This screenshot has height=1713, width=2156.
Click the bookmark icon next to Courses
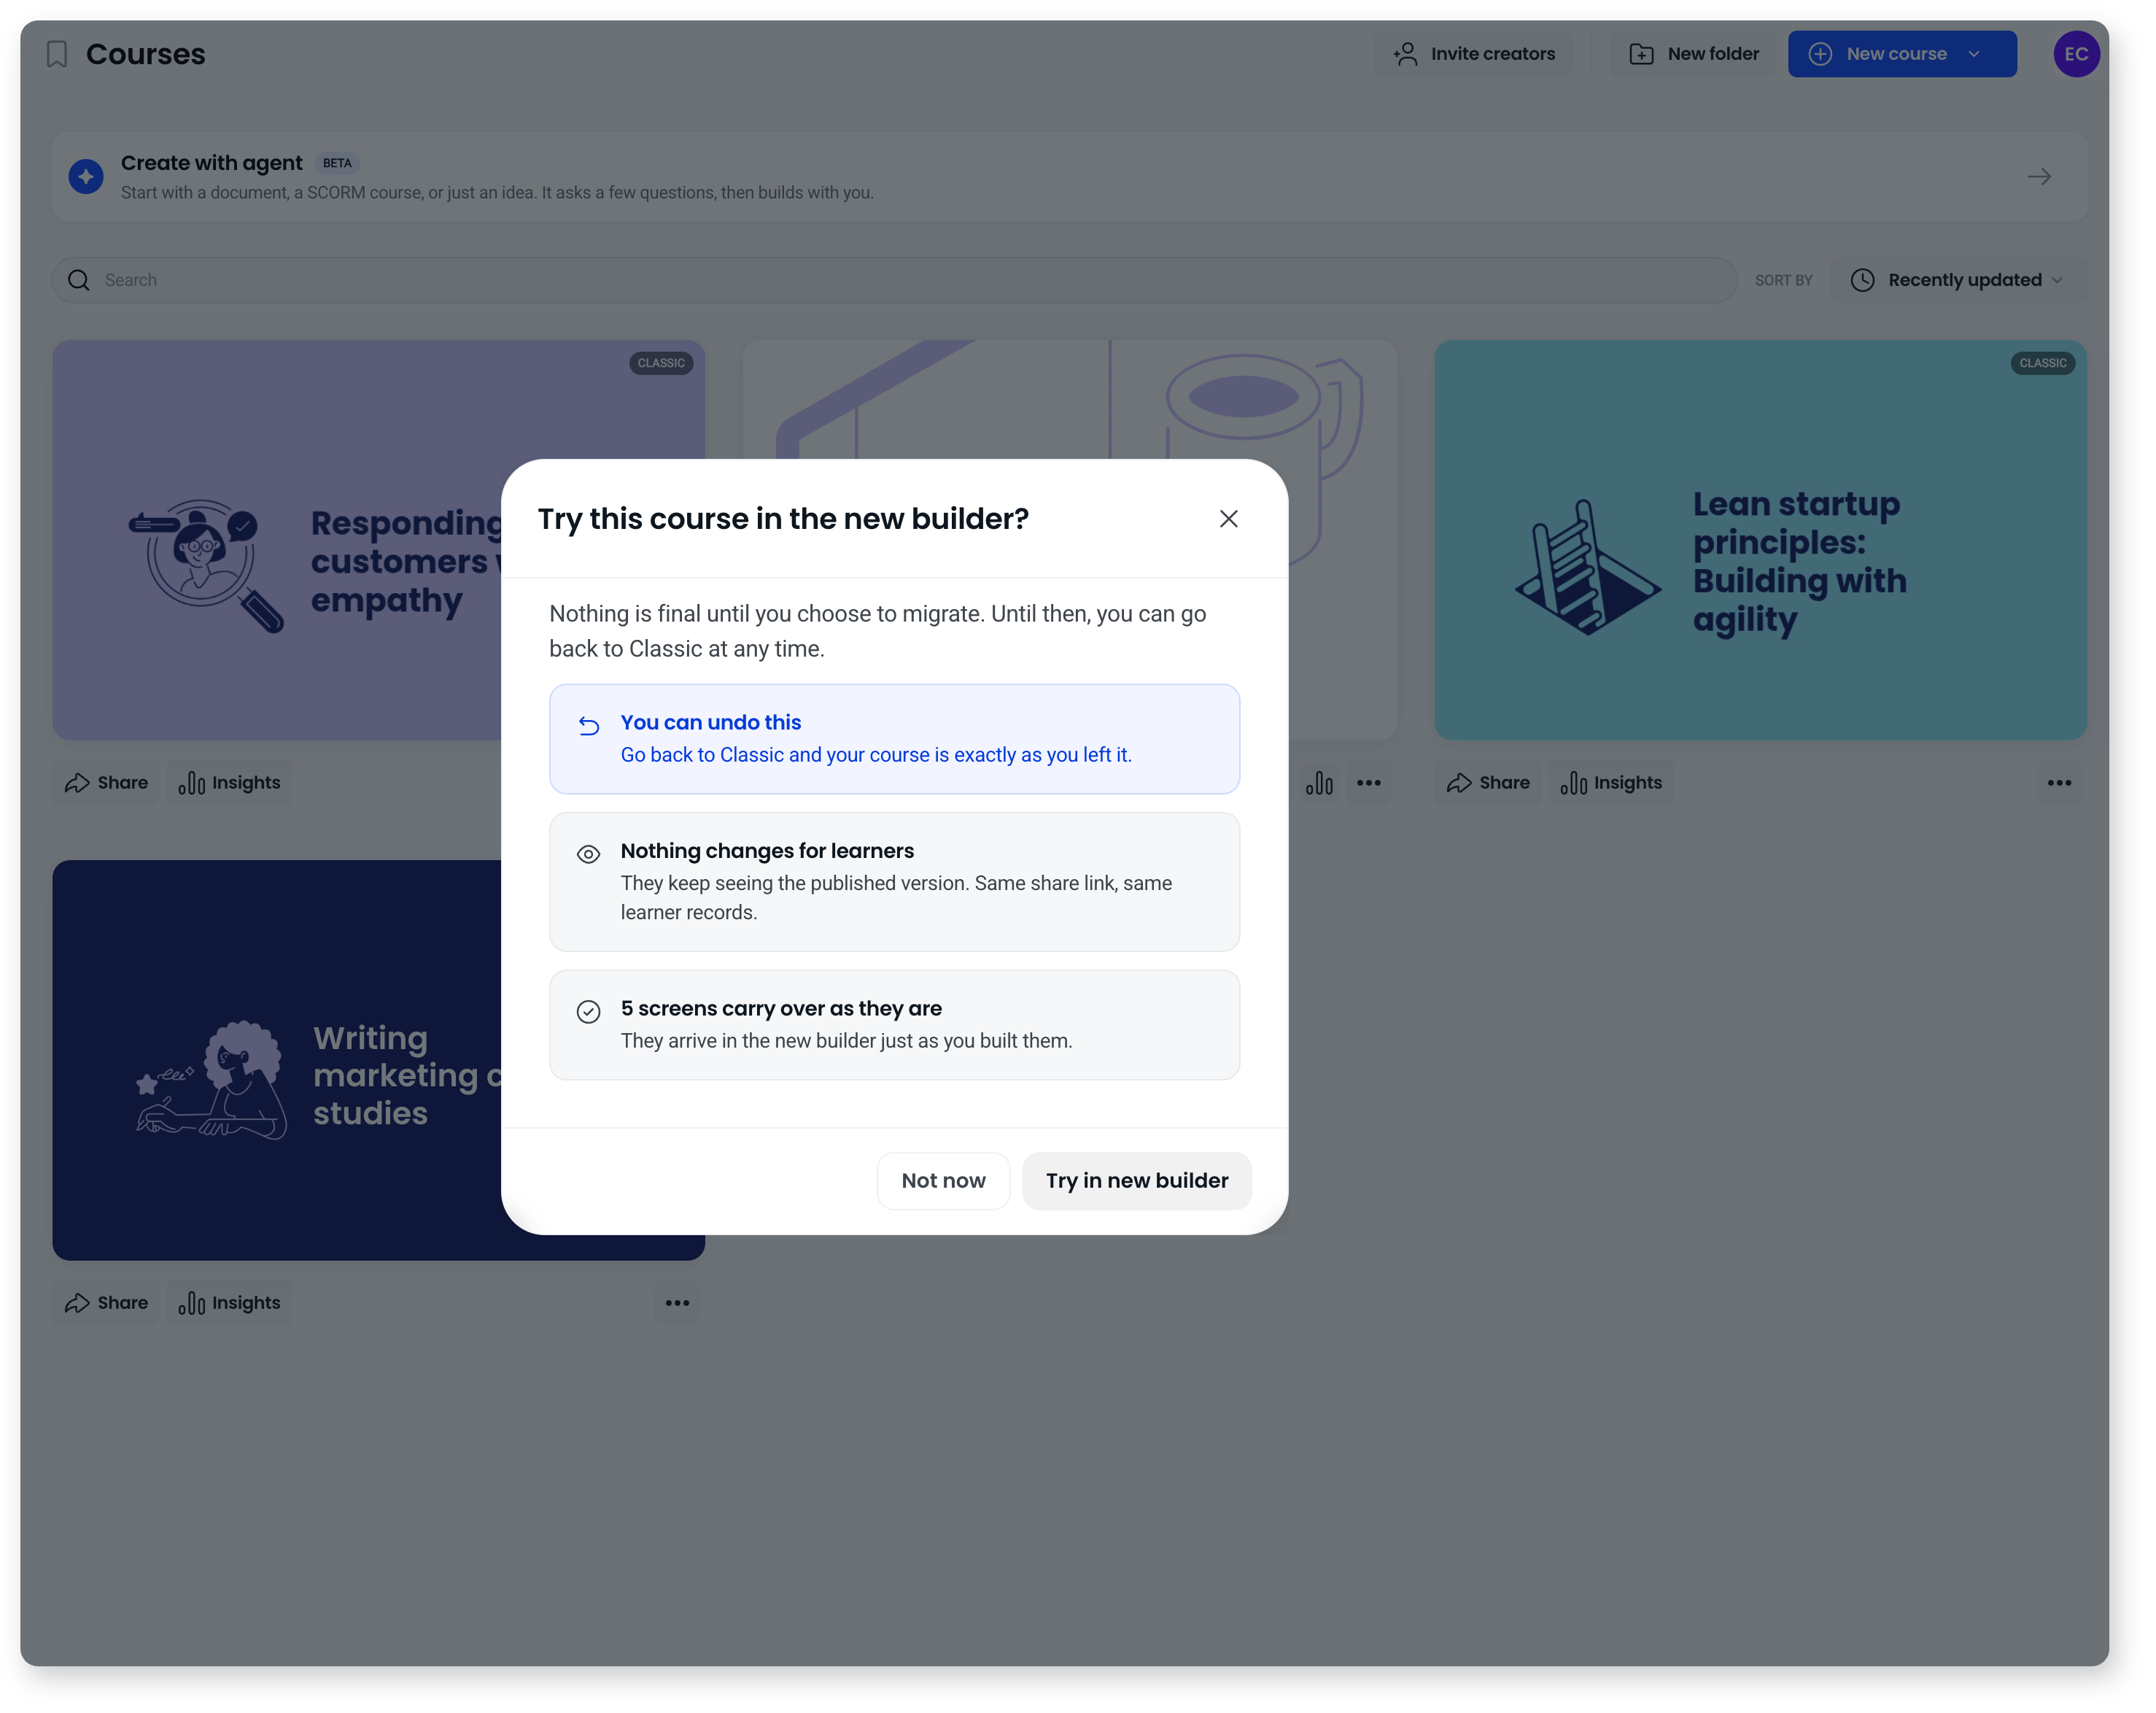pyautogui.click(x=57, y=54)
